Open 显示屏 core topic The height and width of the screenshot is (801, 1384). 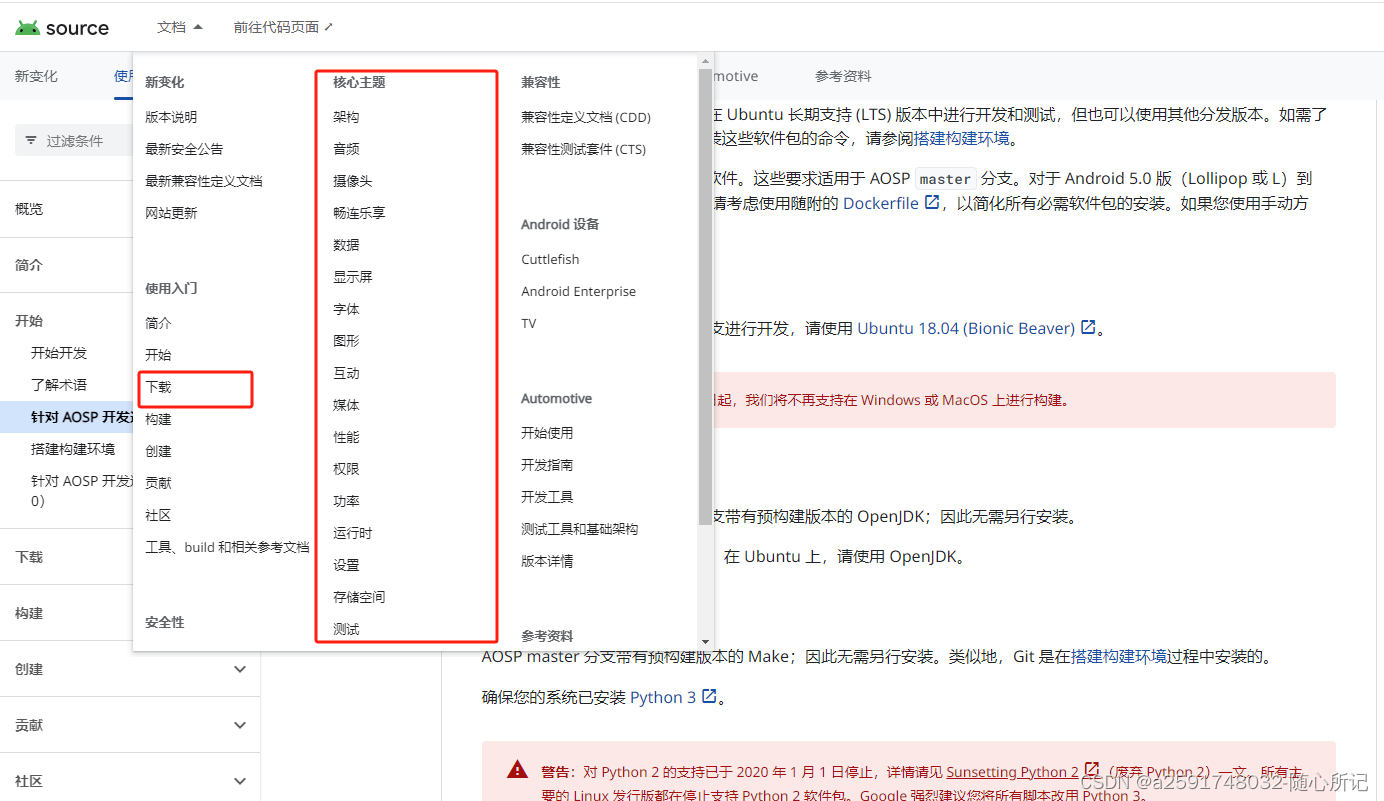pos(352,277)
